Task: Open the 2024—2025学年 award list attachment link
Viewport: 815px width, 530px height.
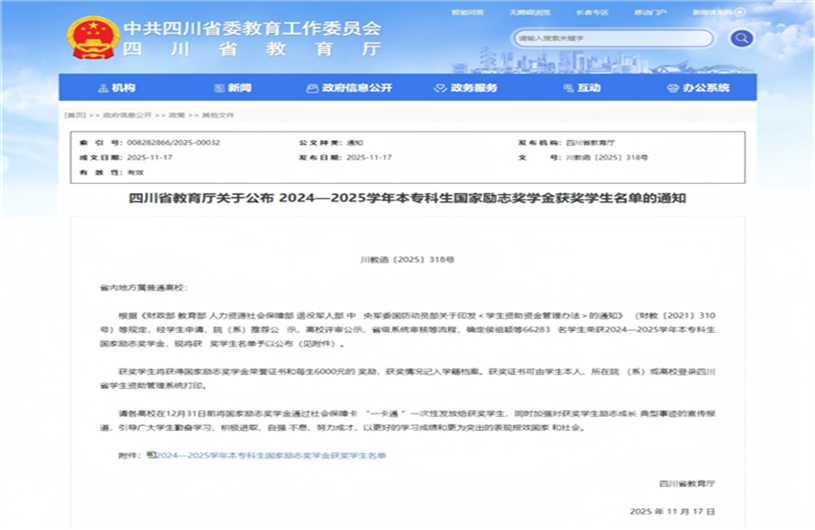Action: pos(271,455)
